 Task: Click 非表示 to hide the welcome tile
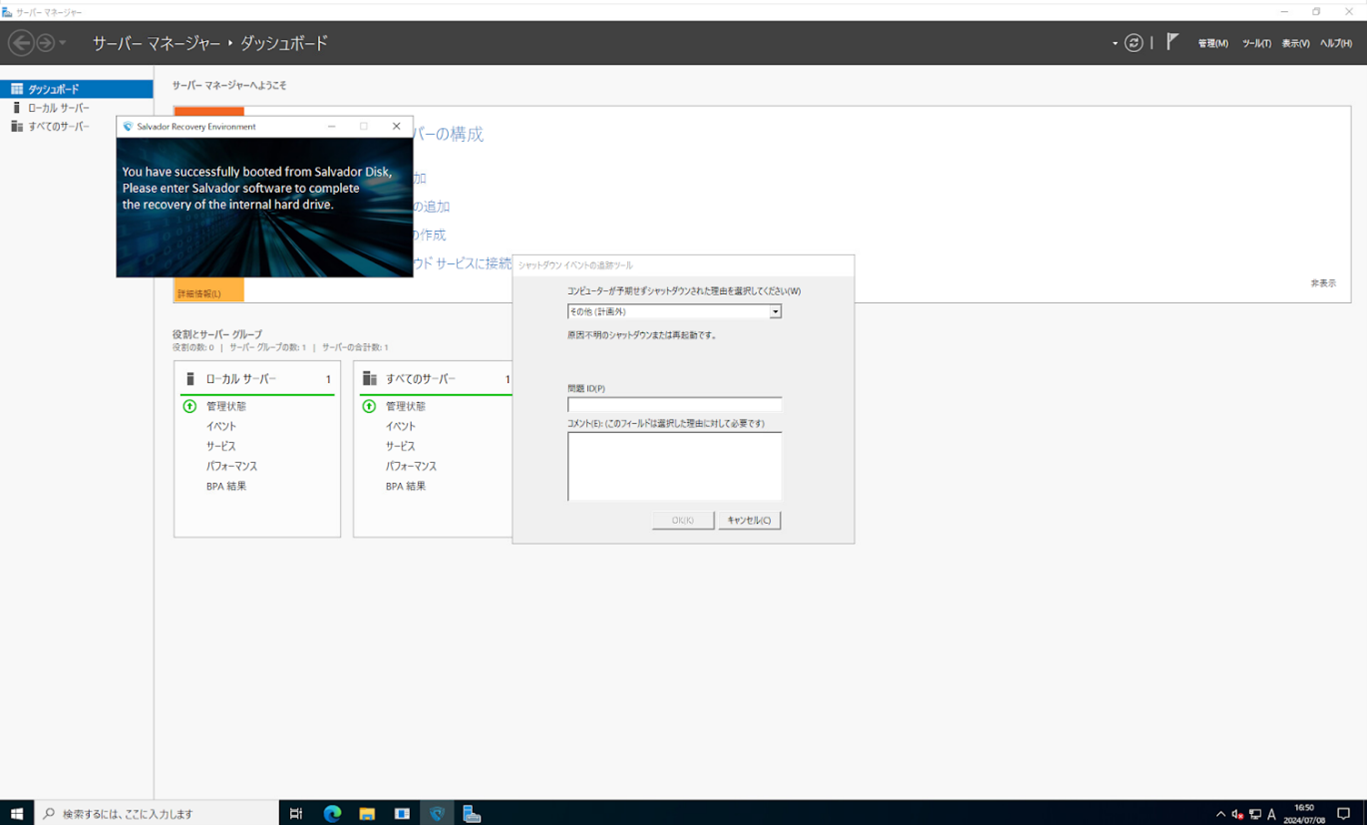(x=1323, y=283)
